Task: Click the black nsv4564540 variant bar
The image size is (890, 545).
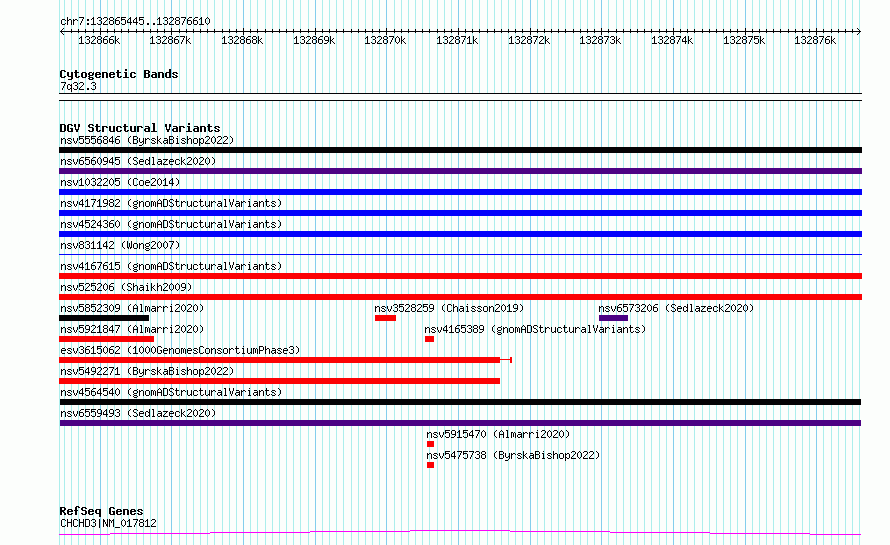Action: pyautogui.click(x=460, y=402)
